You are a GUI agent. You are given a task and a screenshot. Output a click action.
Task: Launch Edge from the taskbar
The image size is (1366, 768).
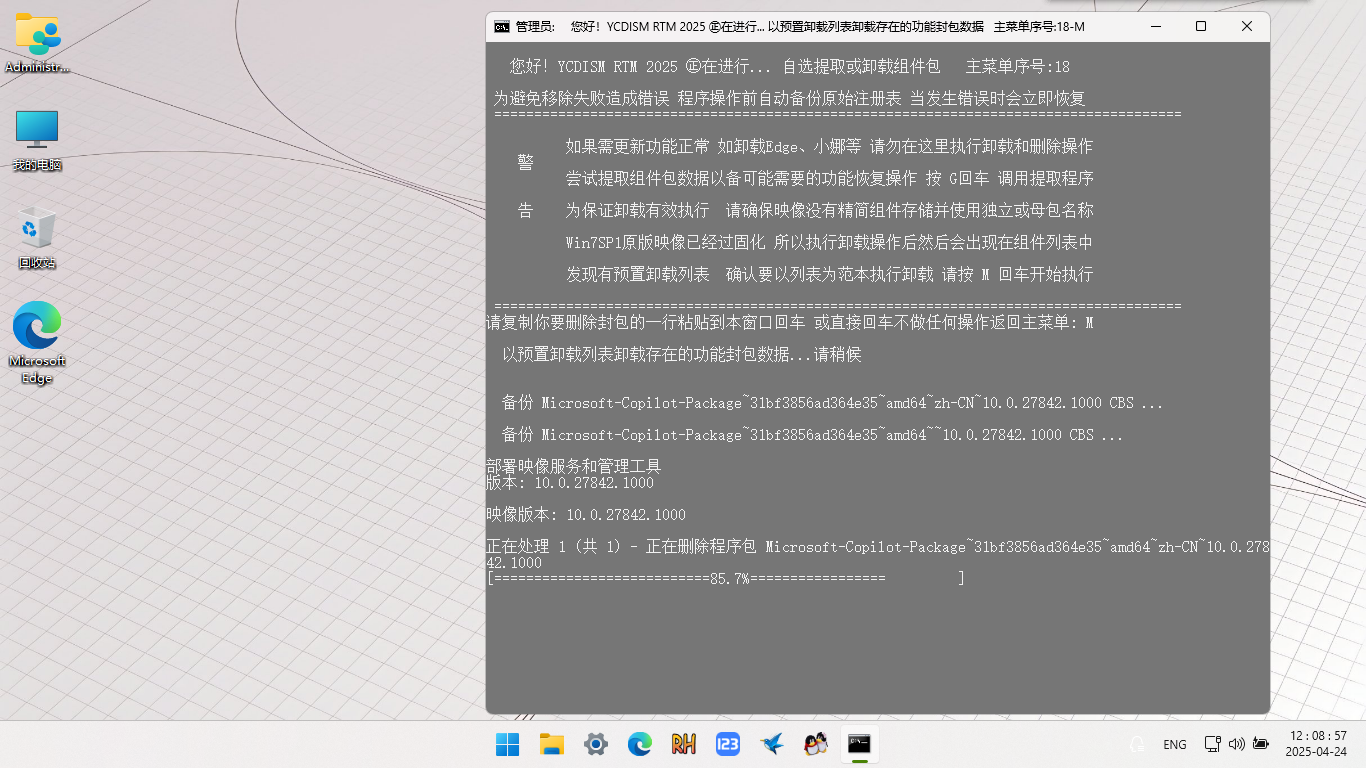tap(640, 744)
